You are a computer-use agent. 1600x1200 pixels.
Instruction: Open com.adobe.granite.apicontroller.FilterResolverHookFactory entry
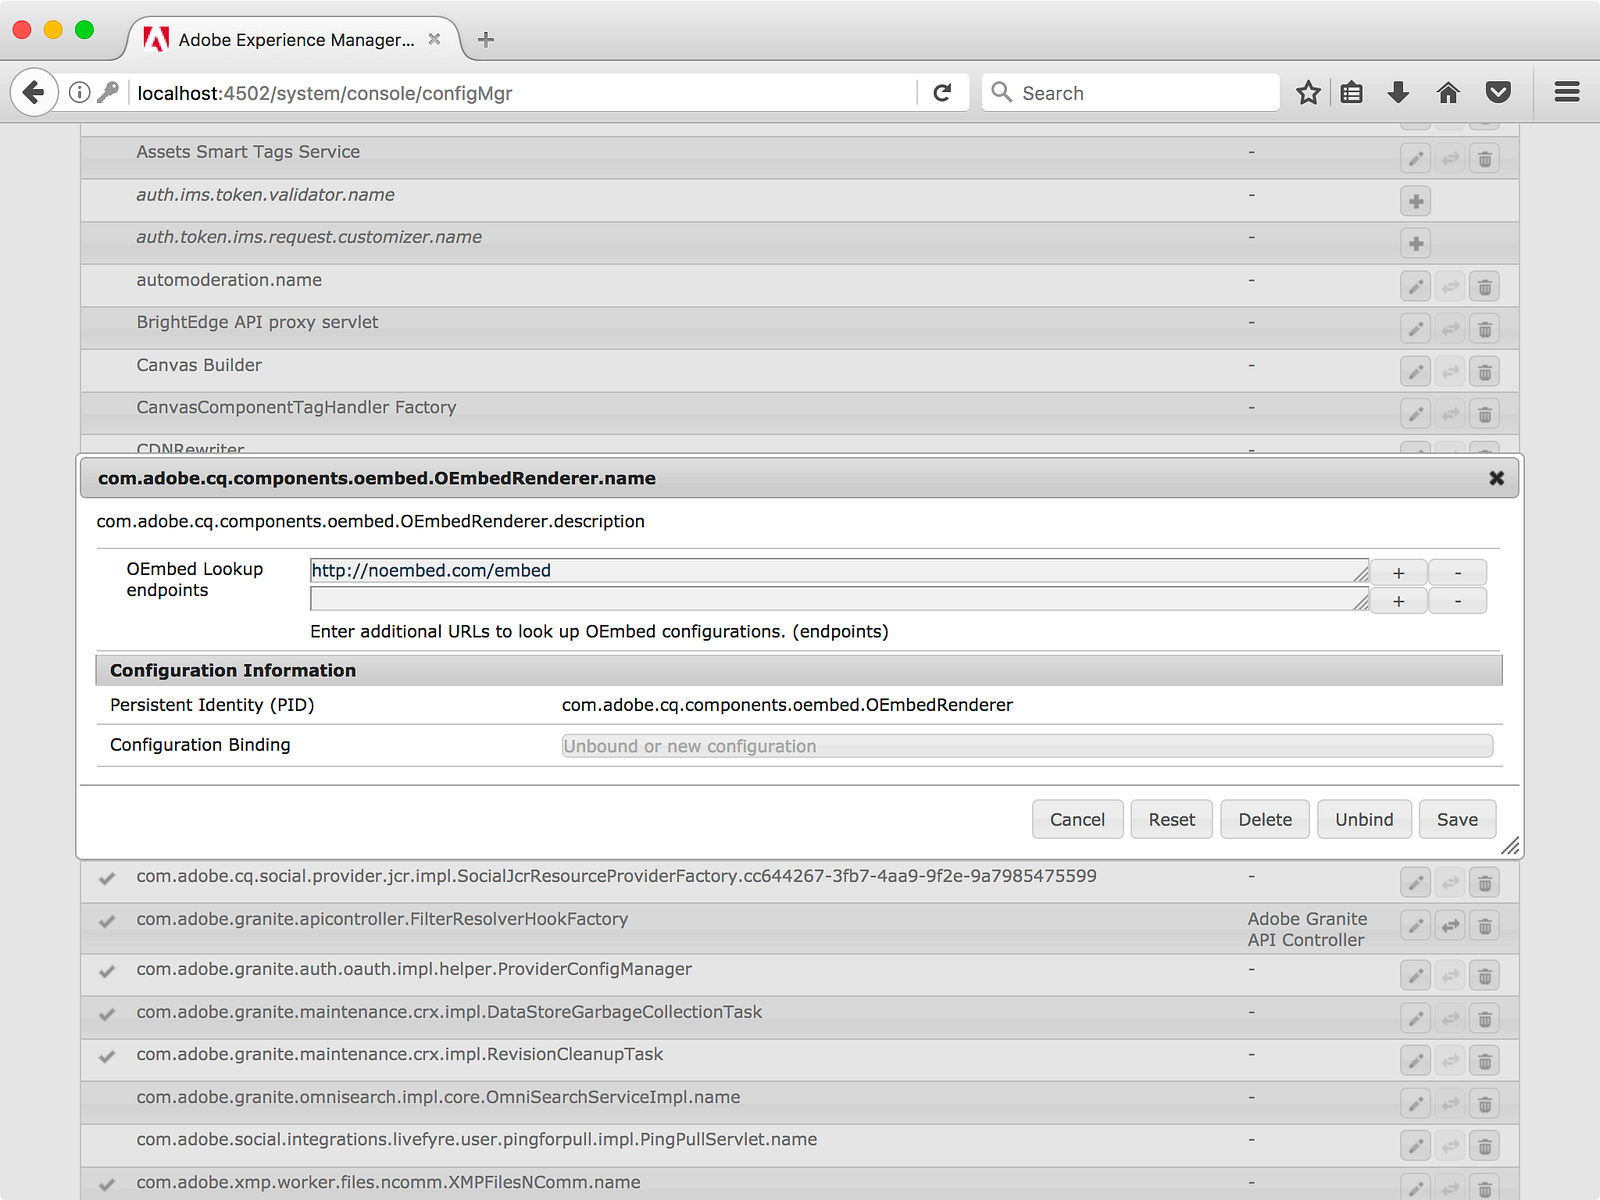382,919
